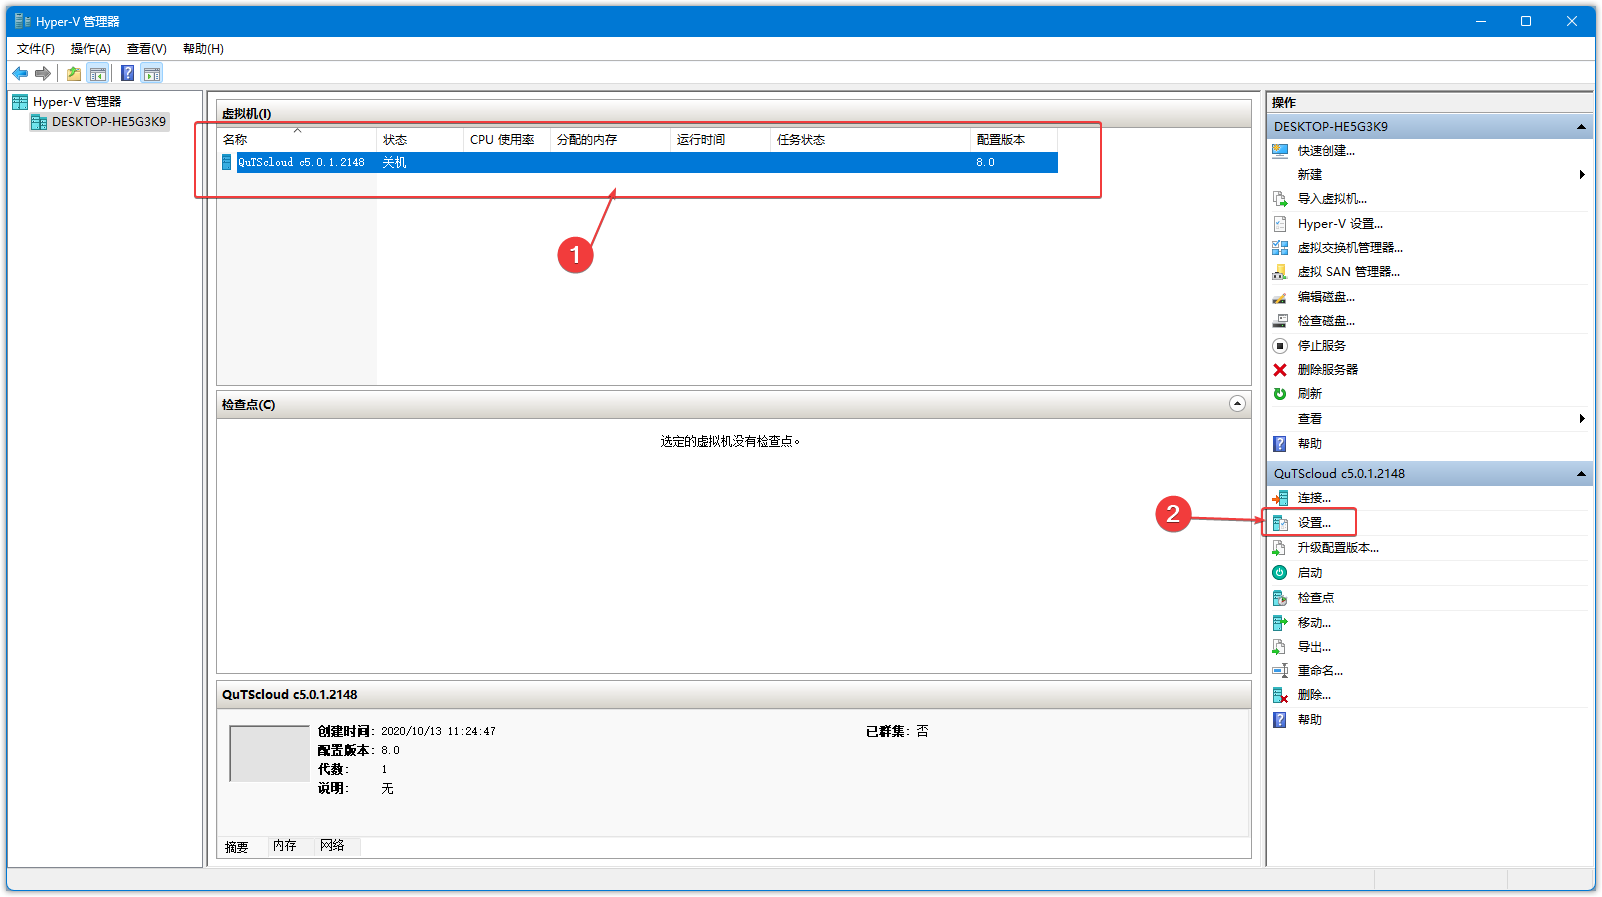Click the 设置 icon for QuTScloud
This screenshot has height=897, width=1602.
(x=1280, y=523)
